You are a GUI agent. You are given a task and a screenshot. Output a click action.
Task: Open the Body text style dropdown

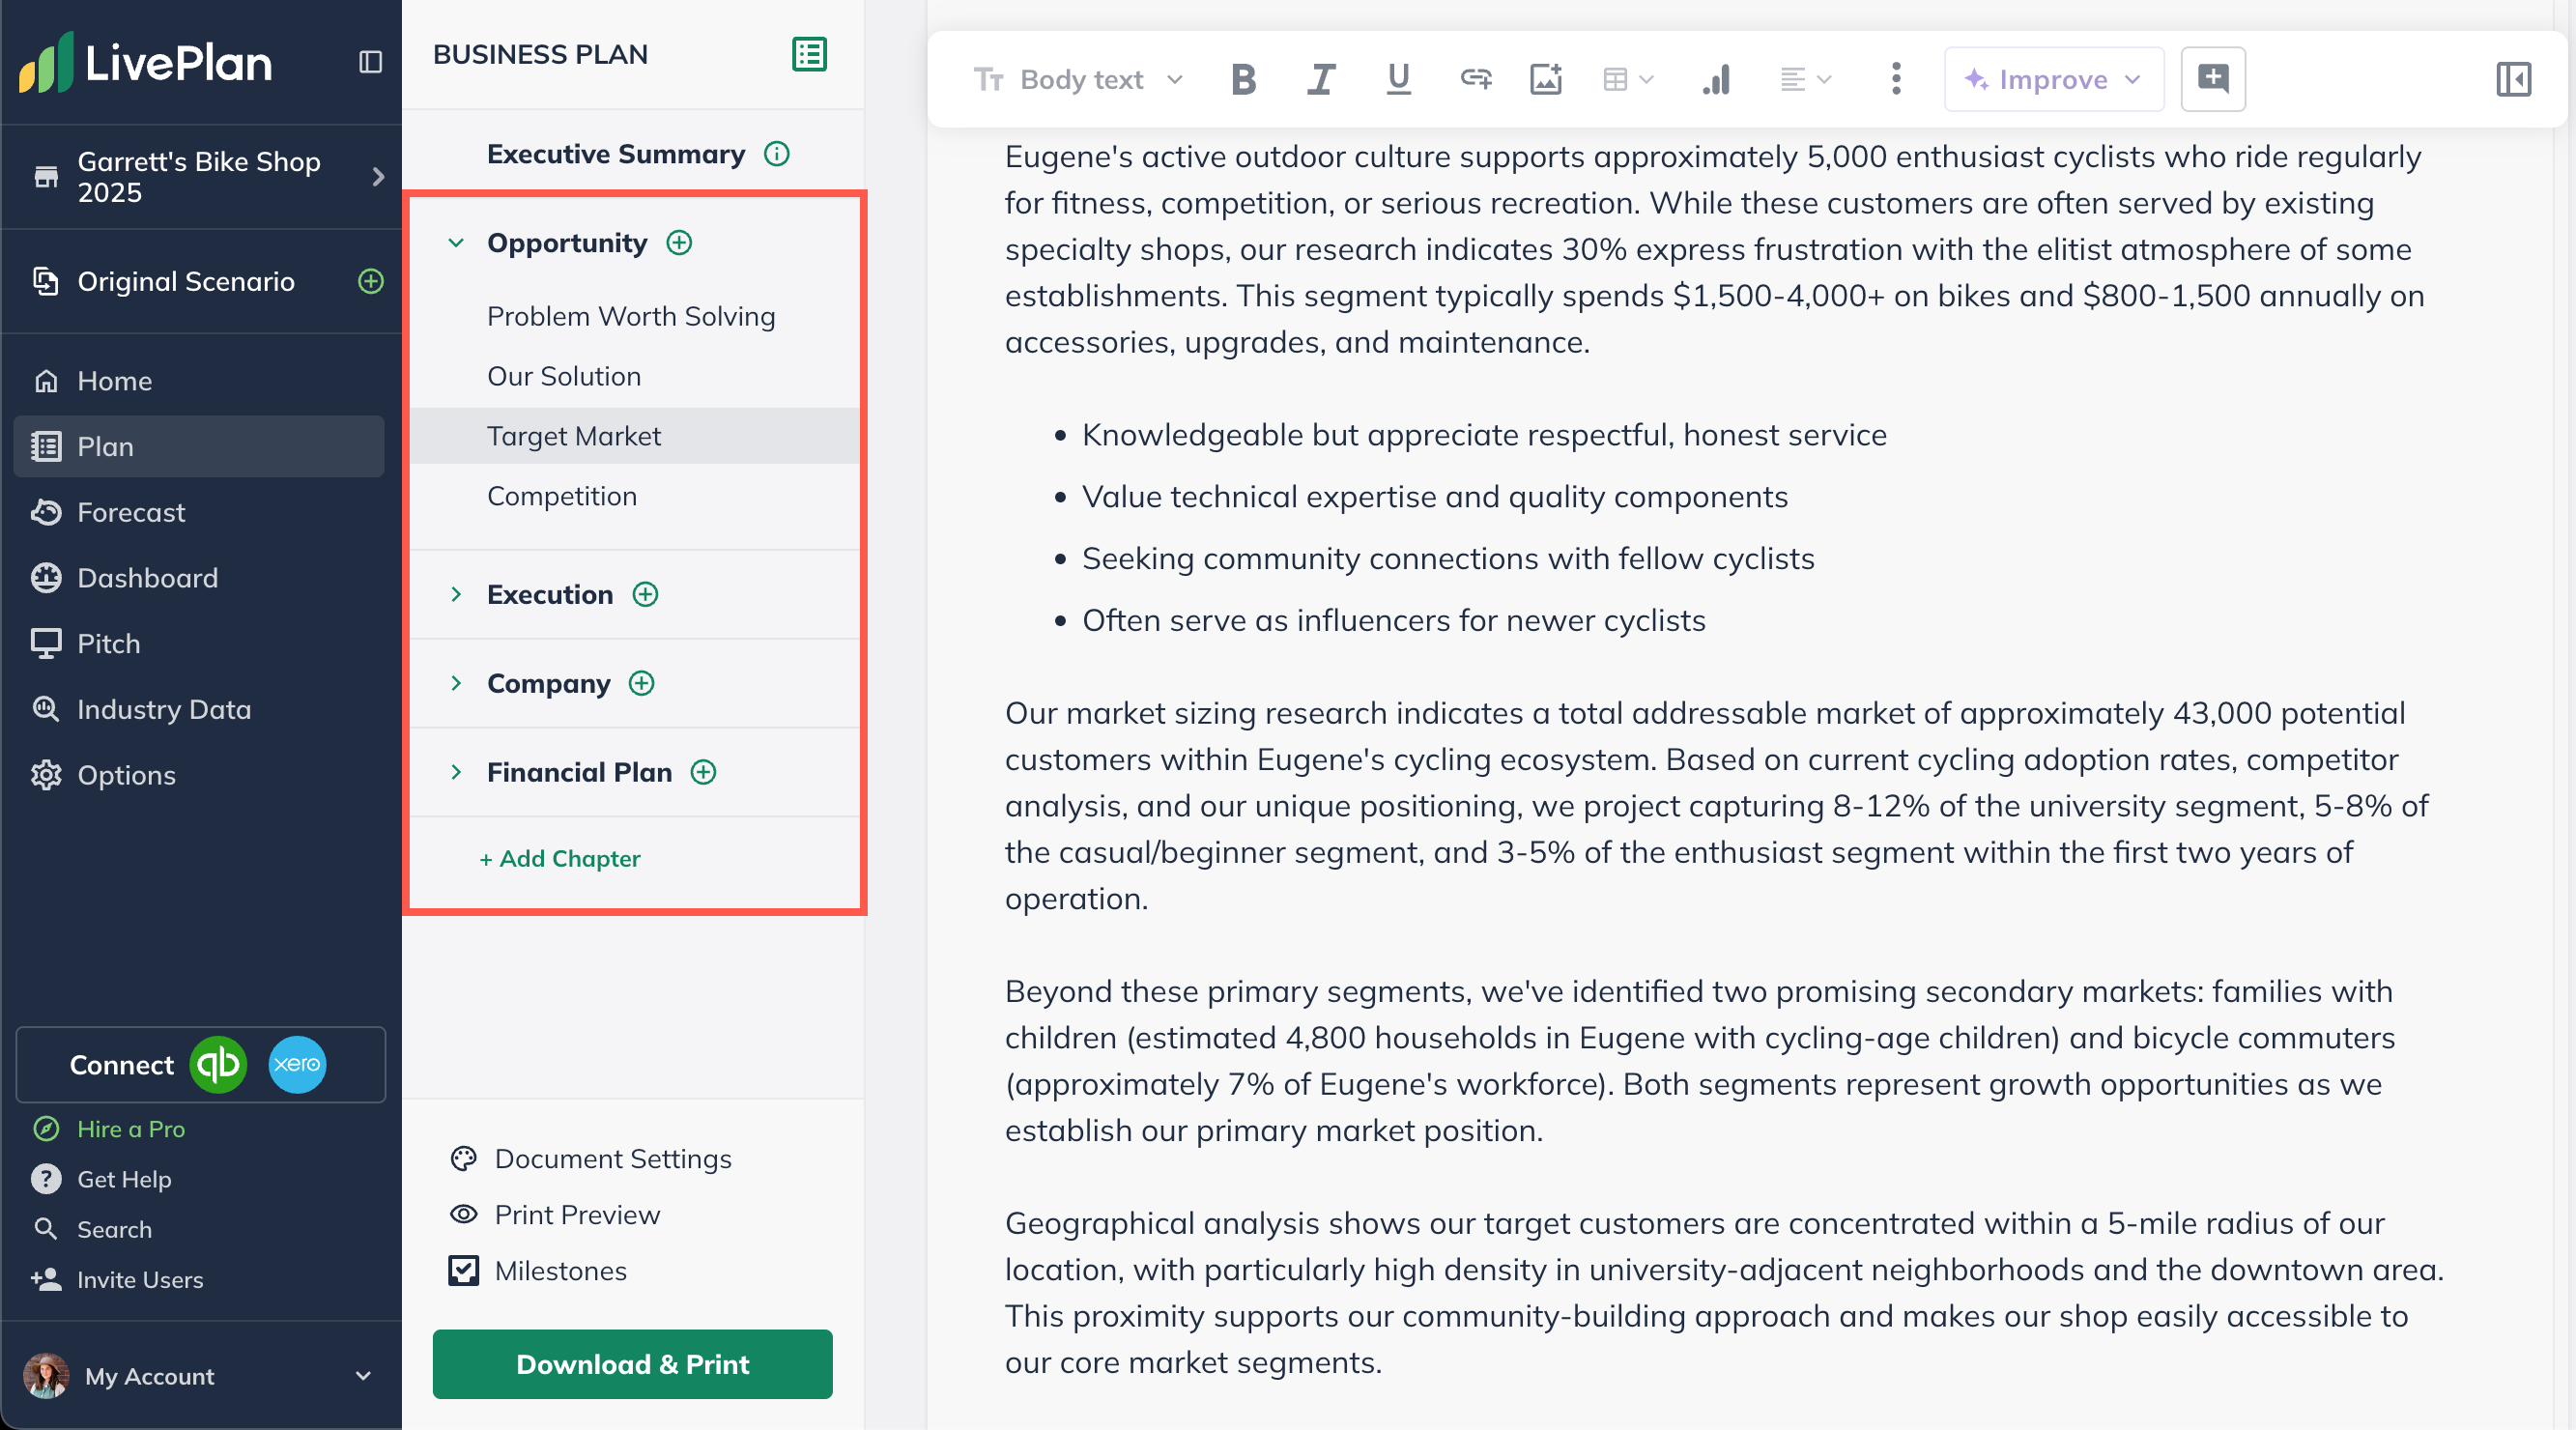click(x=1078, y=79)
